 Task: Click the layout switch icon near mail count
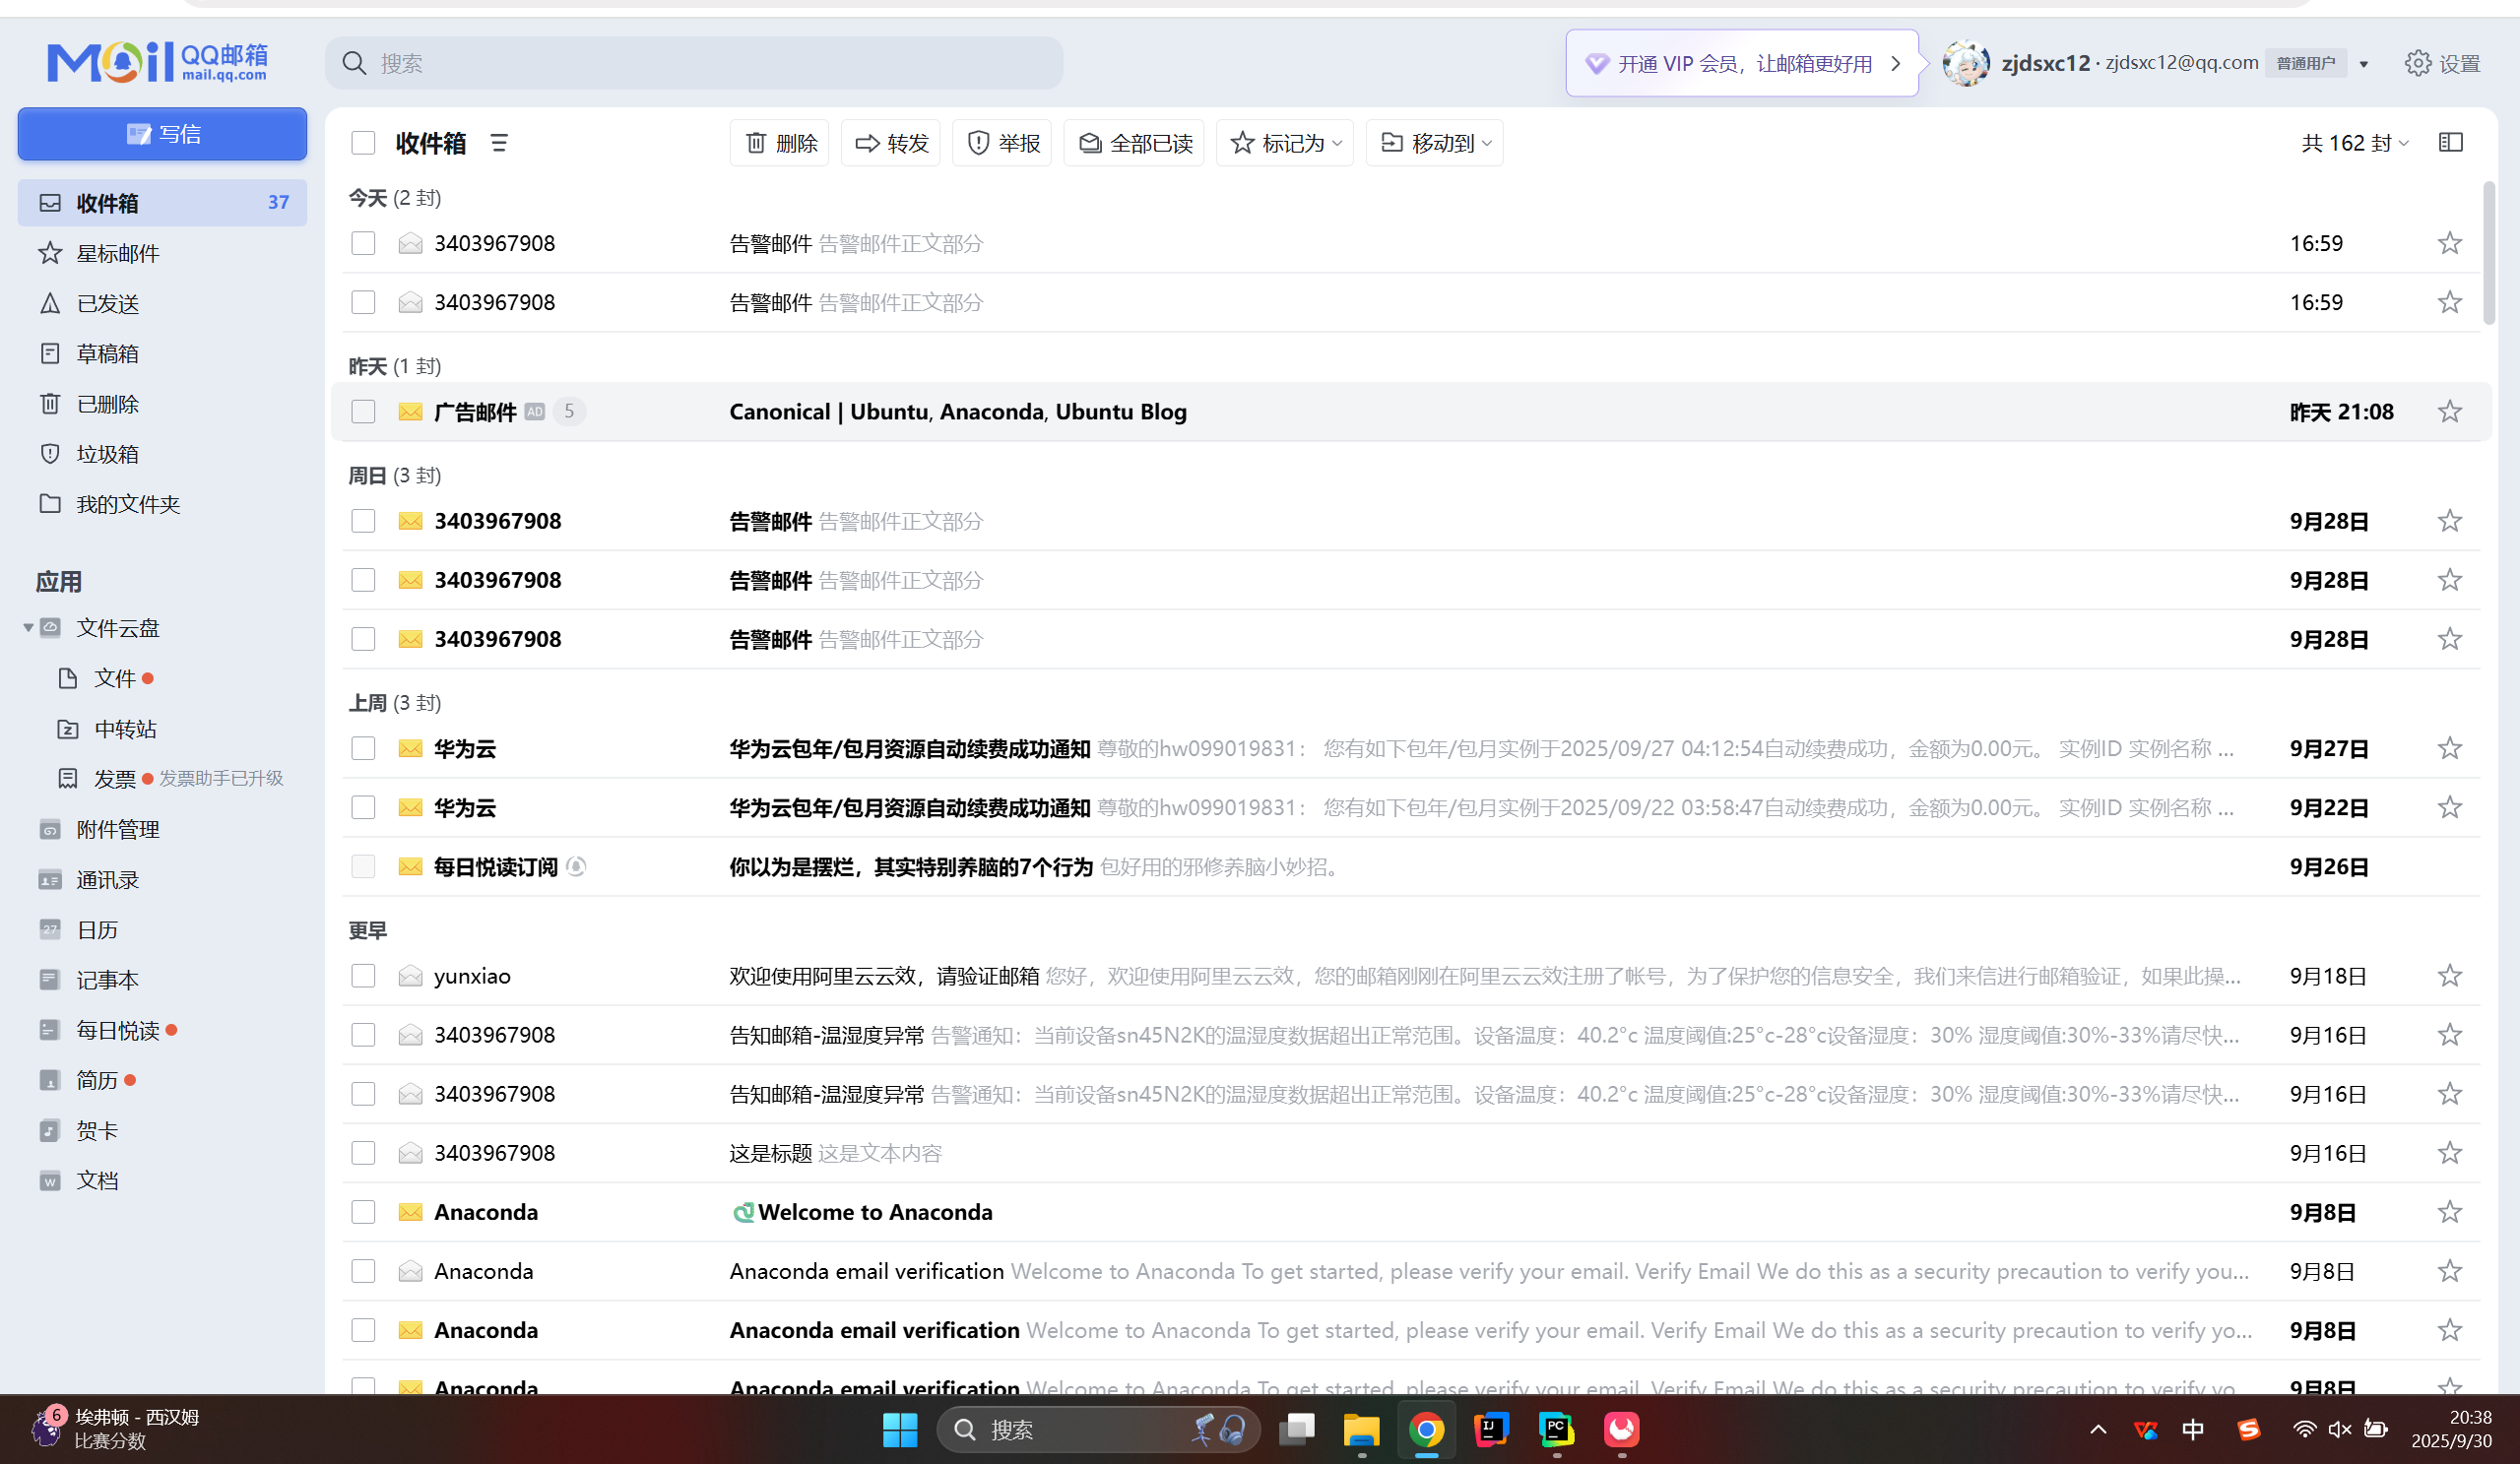pyautogui.click(x=2450, y=143)
